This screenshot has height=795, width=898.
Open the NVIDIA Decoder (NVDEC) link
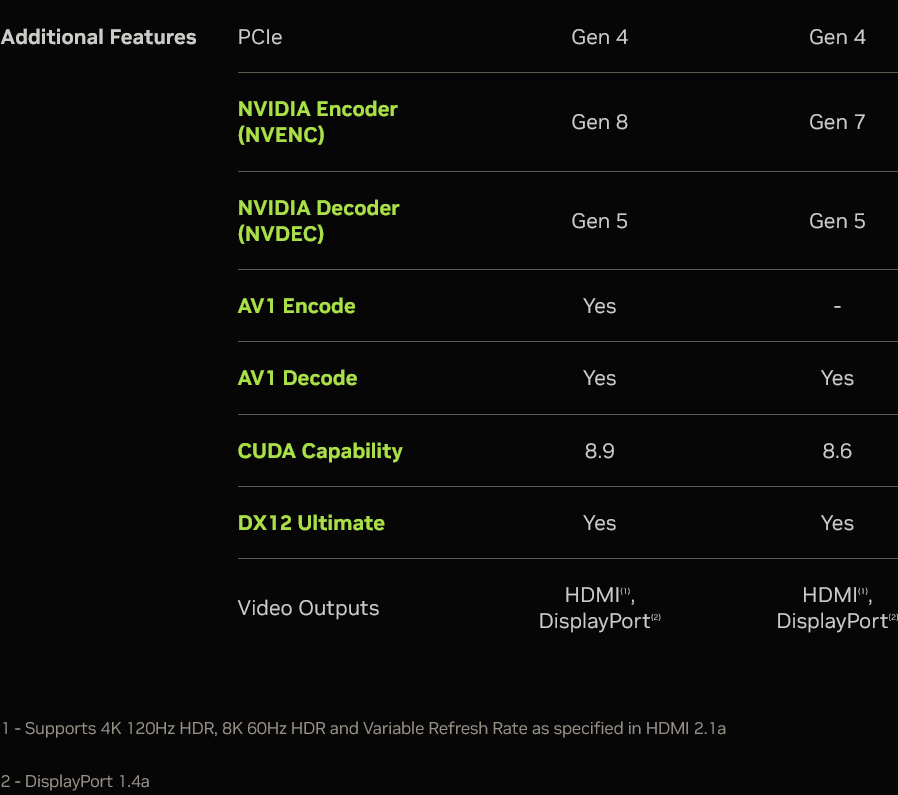coord(318,221)
